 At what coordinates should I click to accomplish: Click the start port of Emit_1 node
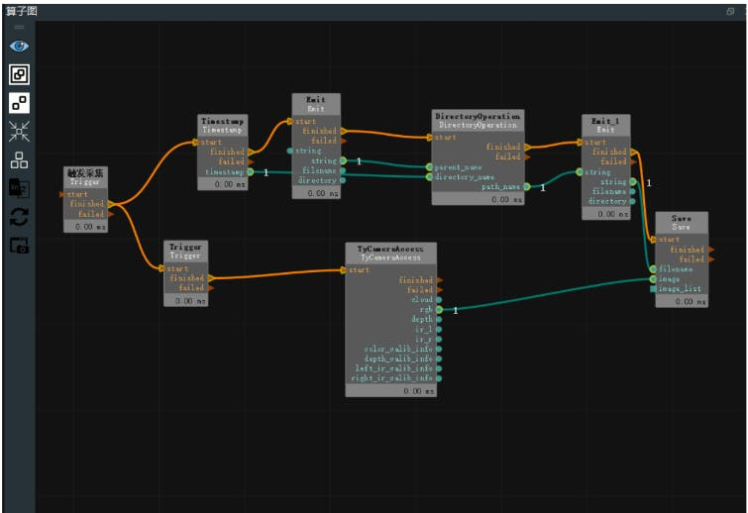coord(579,142)
